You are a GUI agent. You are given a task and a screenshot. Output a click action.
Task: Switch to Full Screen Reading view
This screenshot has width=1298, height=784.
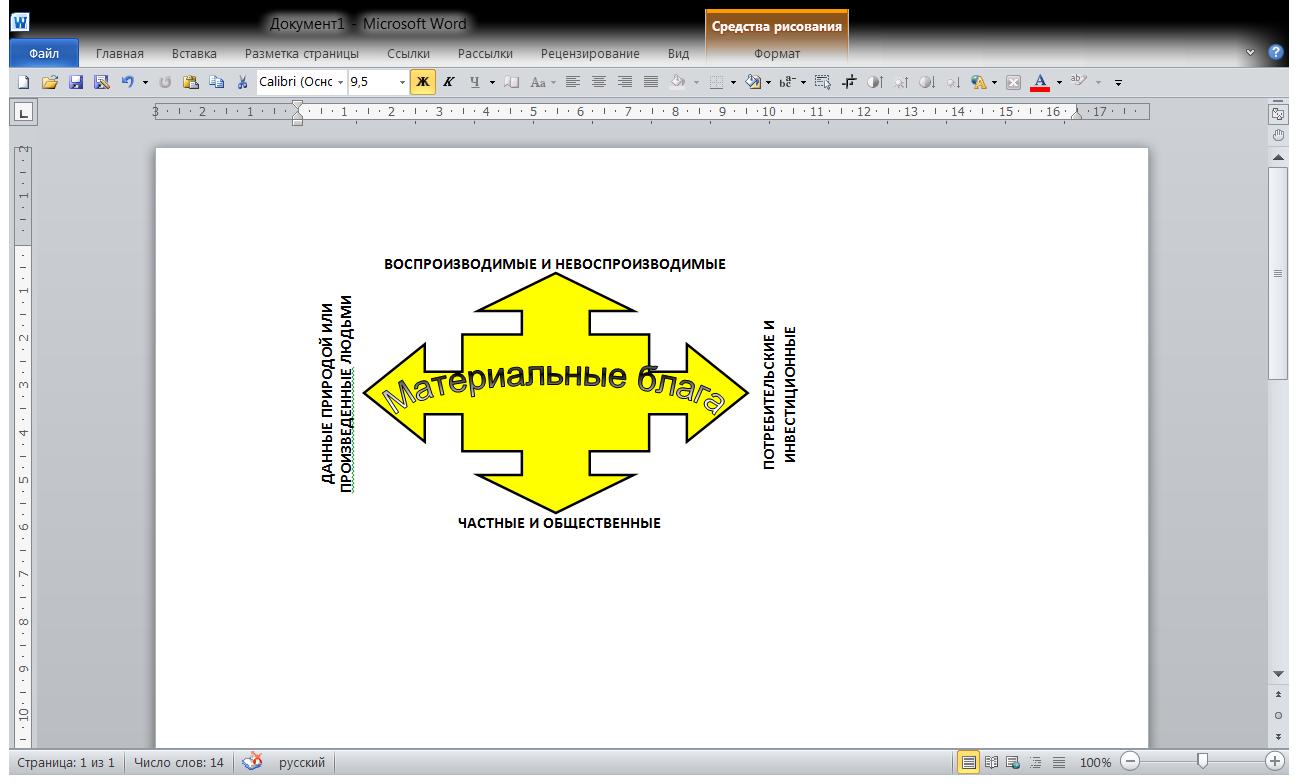point(991,762)
